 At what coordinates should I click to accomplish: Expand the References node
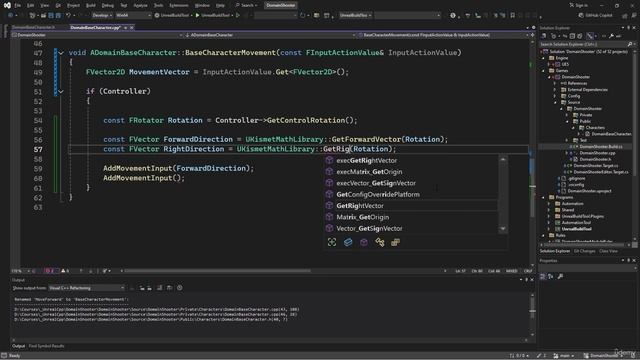click(555, 83)
